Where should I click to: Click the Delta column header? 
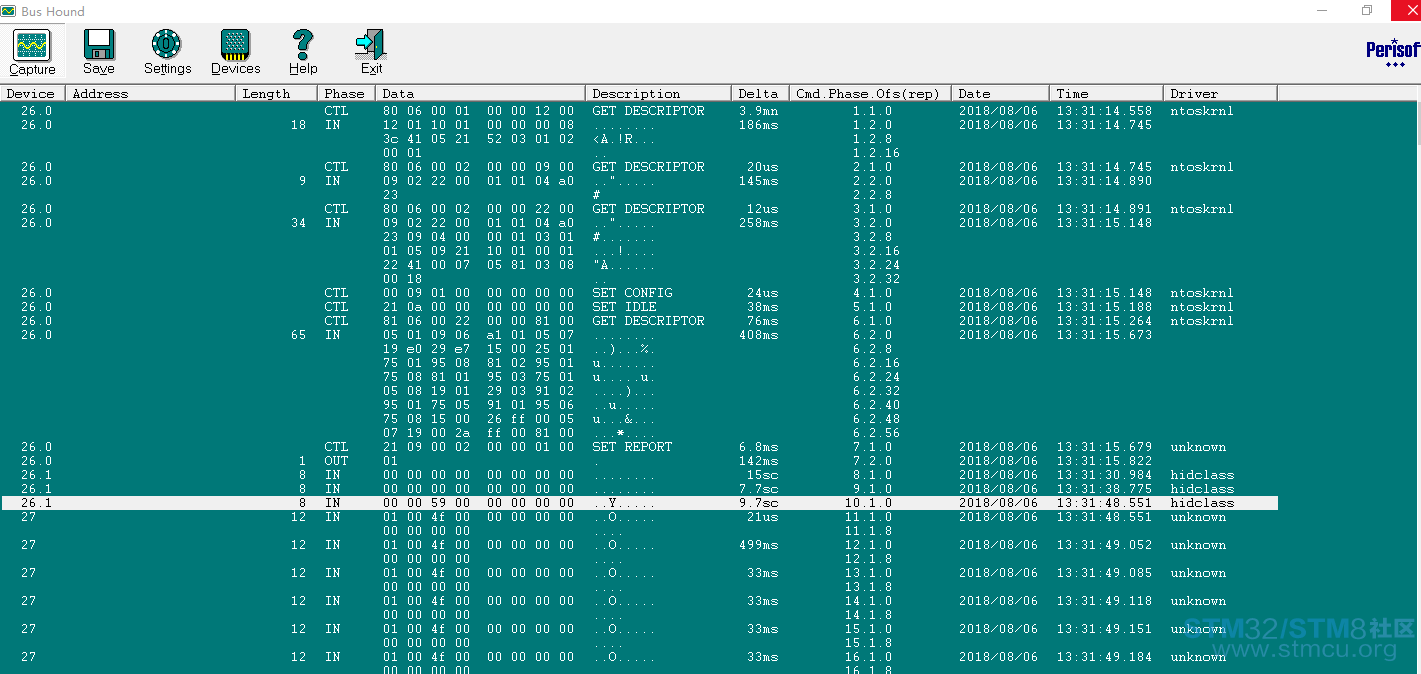[x=760, y=93]
